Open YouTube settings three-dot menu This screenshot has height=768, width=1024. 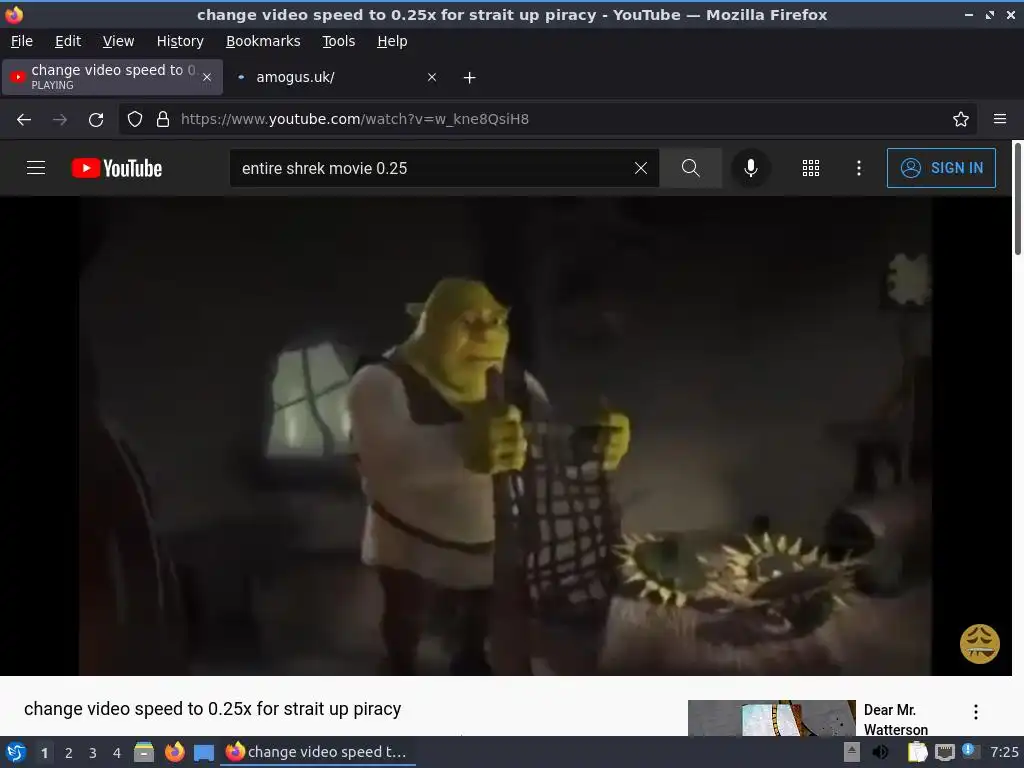(x=859, y=168)
